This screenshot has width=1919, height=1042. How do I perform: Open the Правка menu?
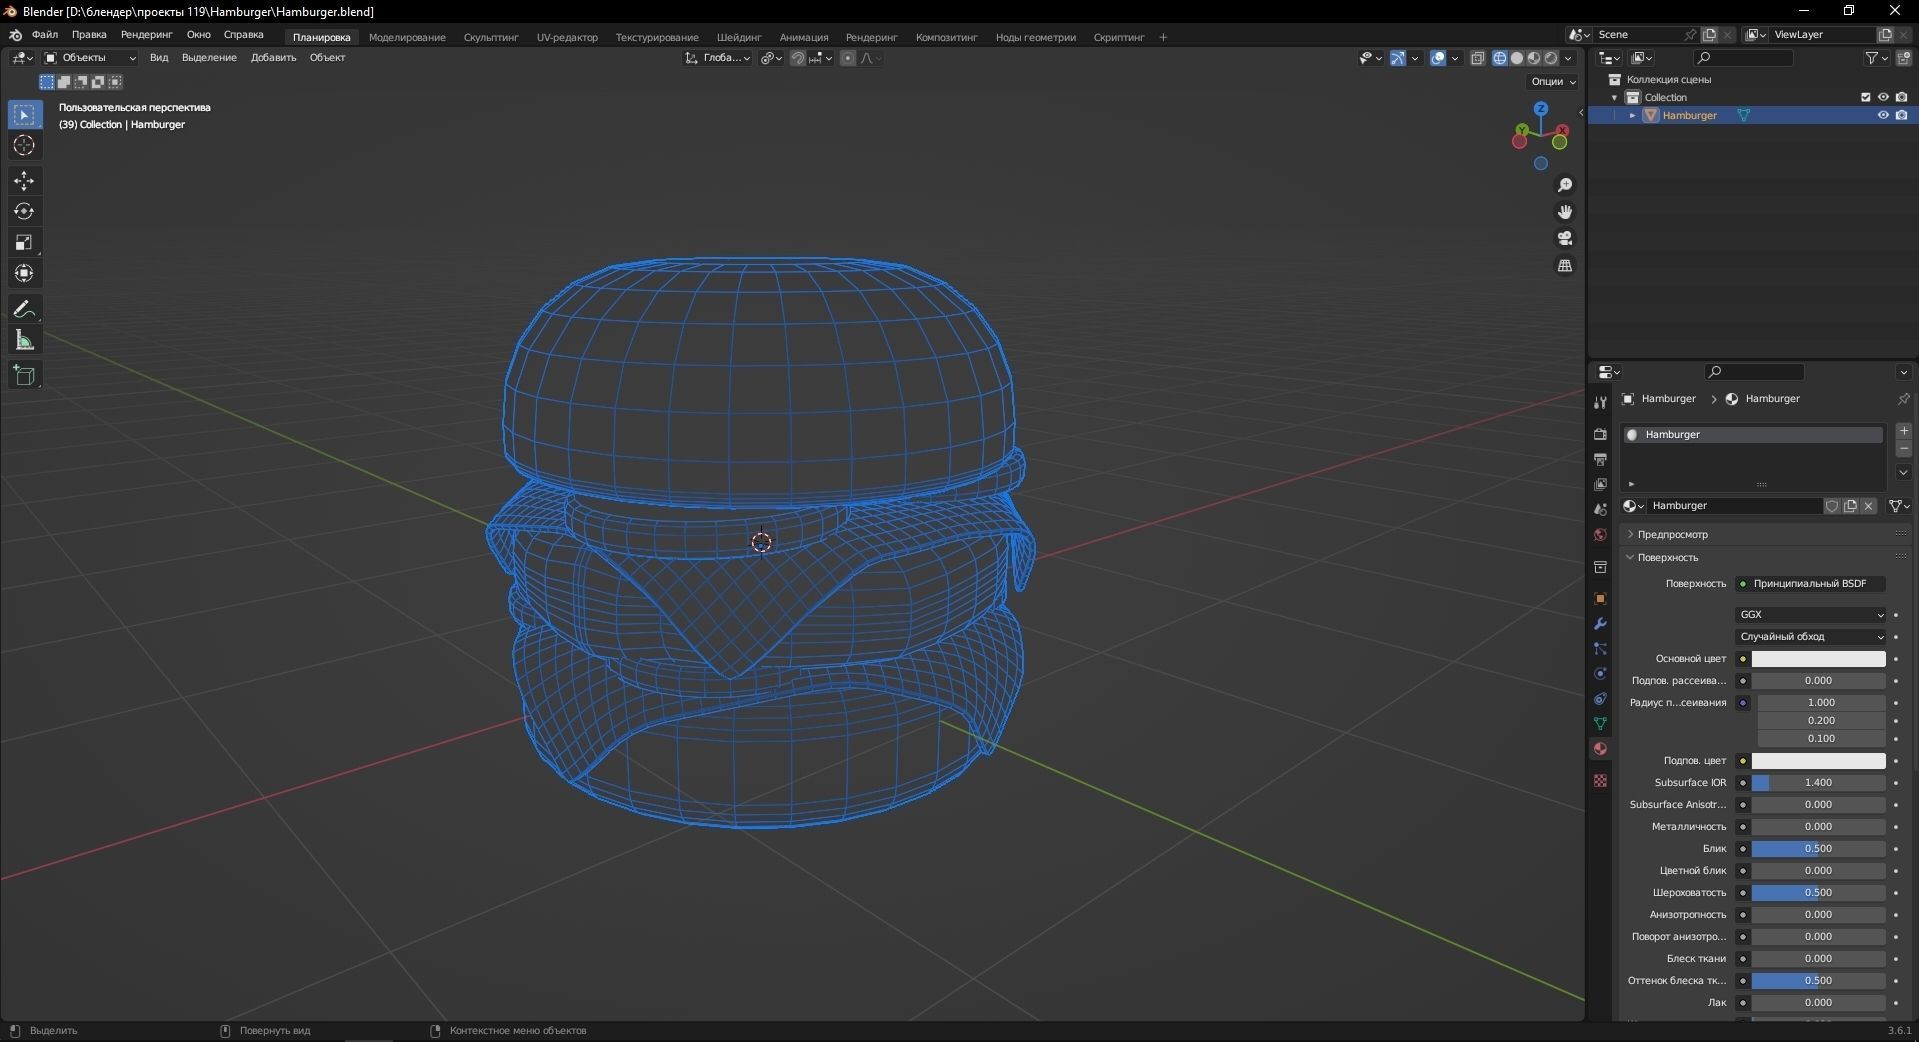[89, 35]
